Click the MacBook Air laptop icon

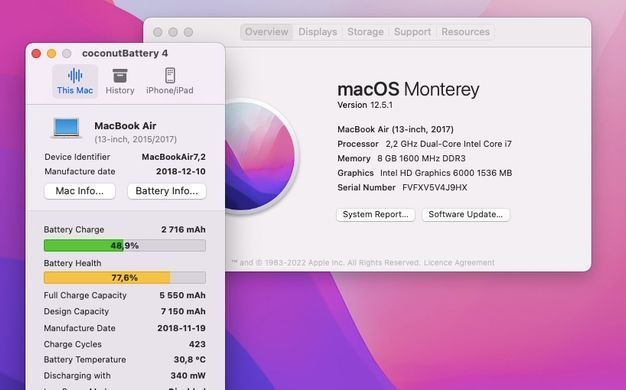66,129
